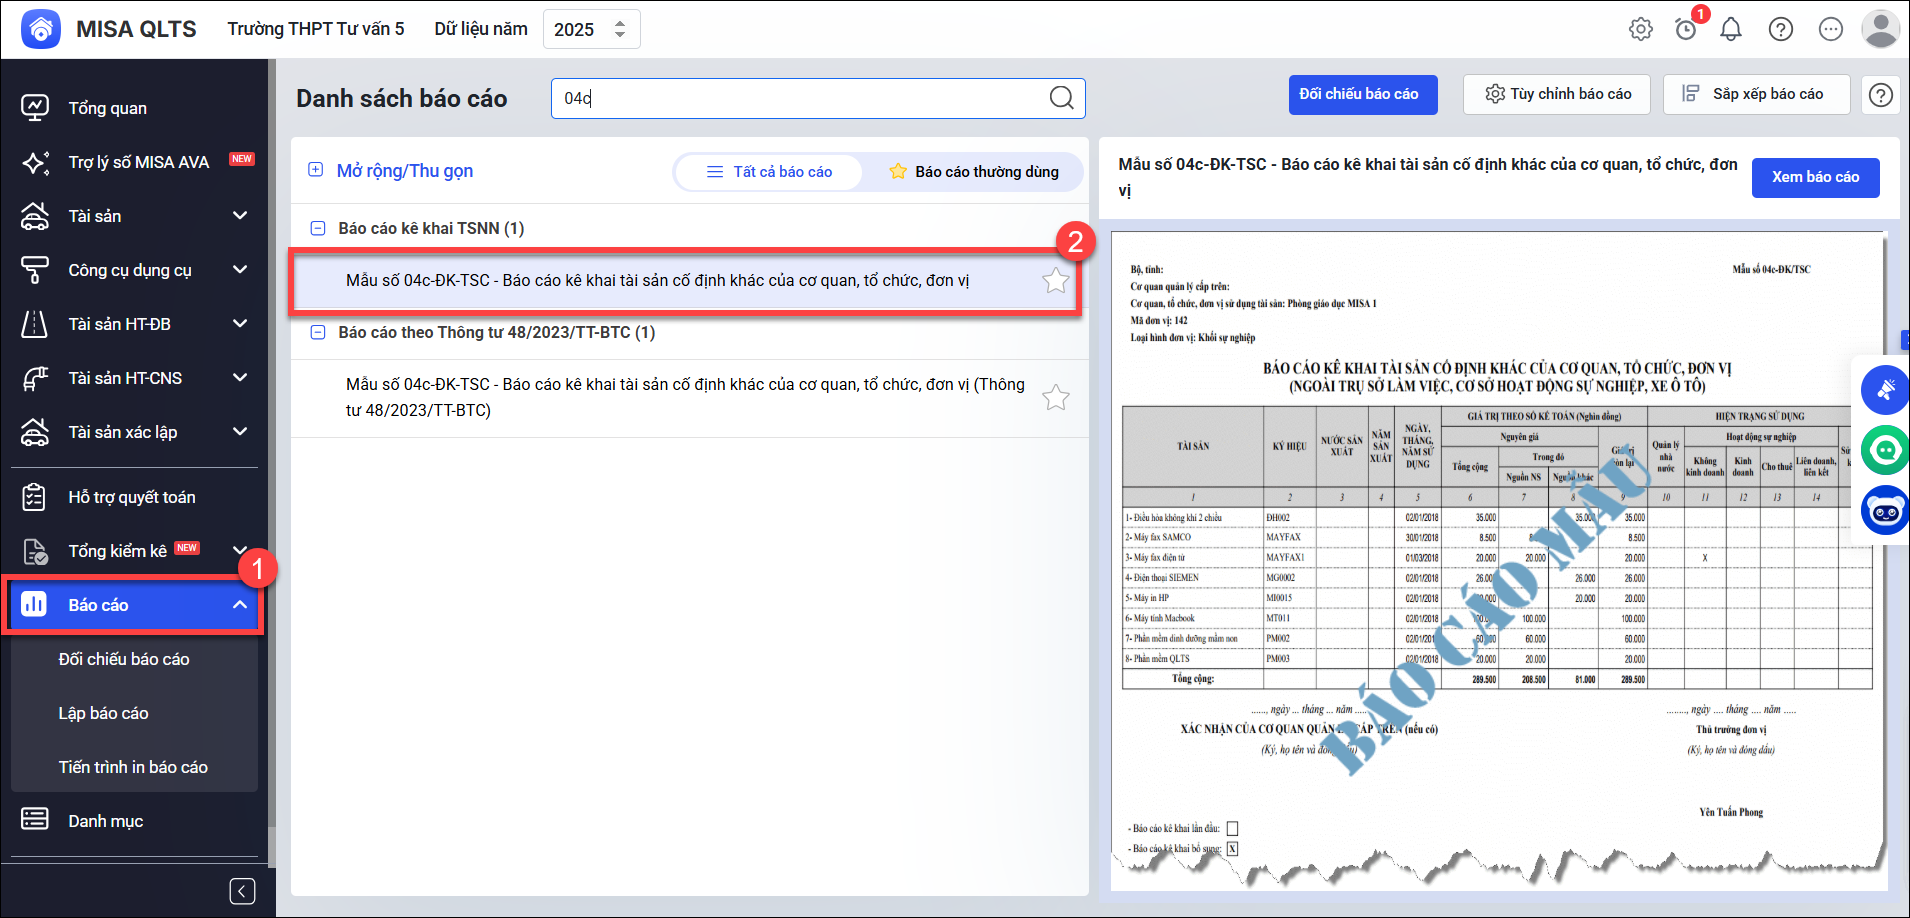Viewport: 1910px width, 918px height.
Task: Star the first Mẫu số 04c-ĐK-TSC report
Action: click(x=1056, y=281)
